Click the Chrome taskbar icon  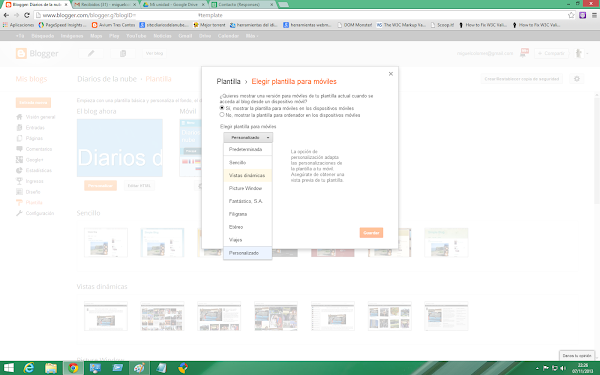point(73,368)
